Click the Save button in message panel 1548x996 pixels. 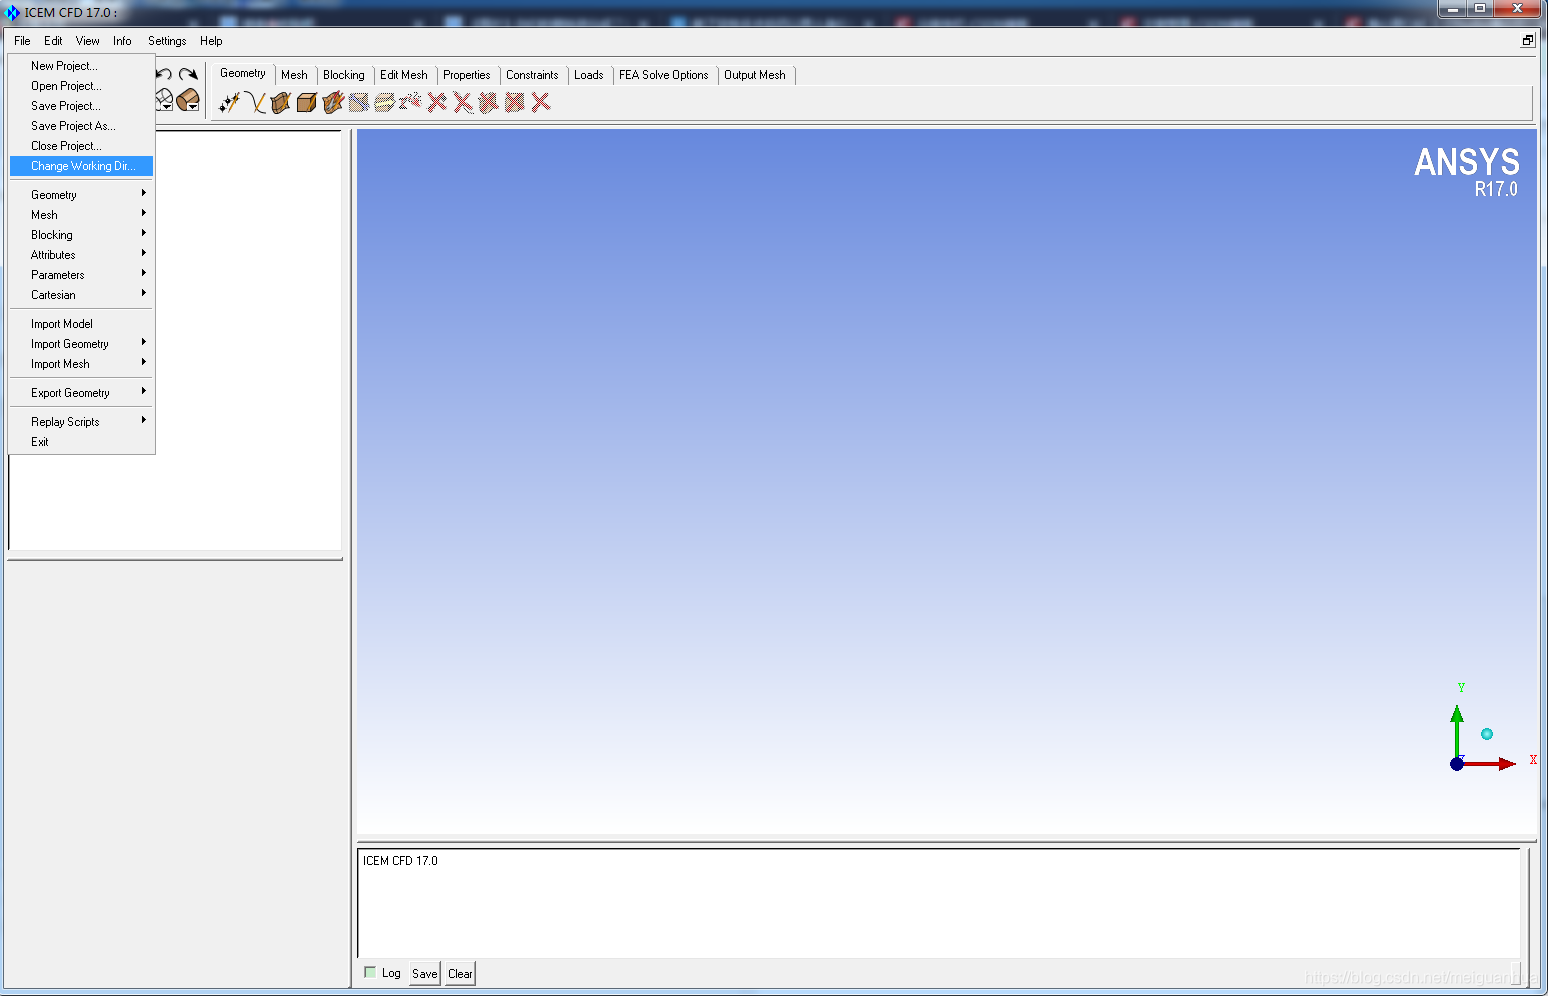pos(425,973)
